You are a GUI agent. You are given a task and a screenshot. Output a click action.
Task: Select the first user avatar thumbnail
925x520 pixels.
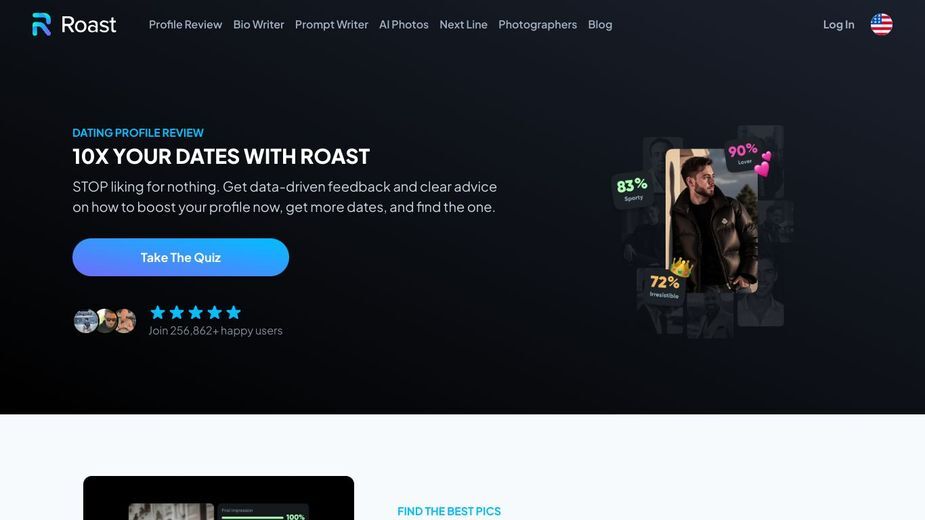tap(86, 321)
